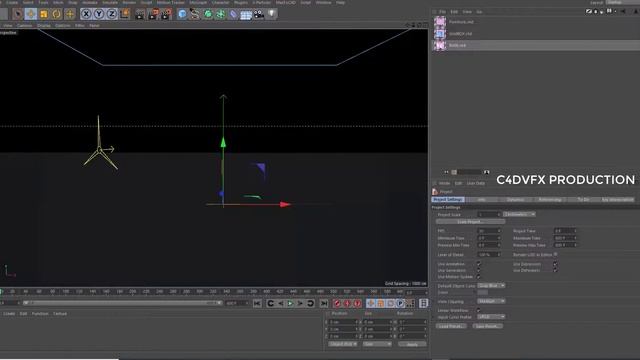This screenshot has width=640, height=360.
Task: Toggle the Y axis lock
Action: pos(99,14)
